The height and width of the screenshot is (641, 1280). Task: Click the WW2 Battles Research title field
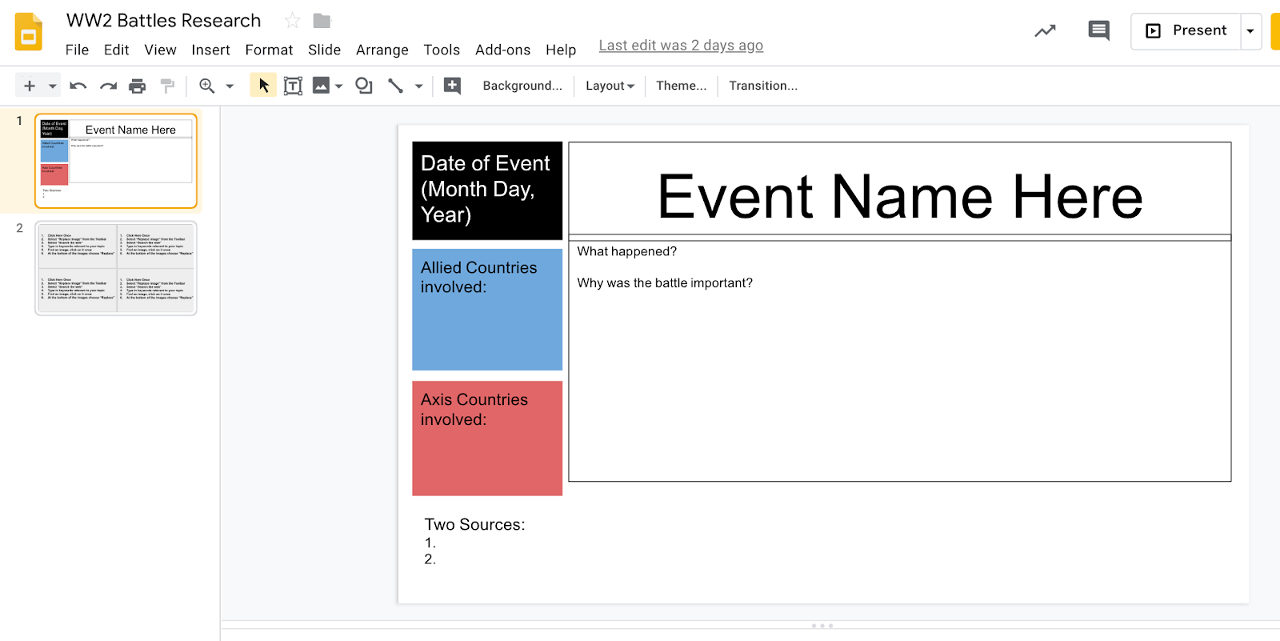[x=164, y=20]
